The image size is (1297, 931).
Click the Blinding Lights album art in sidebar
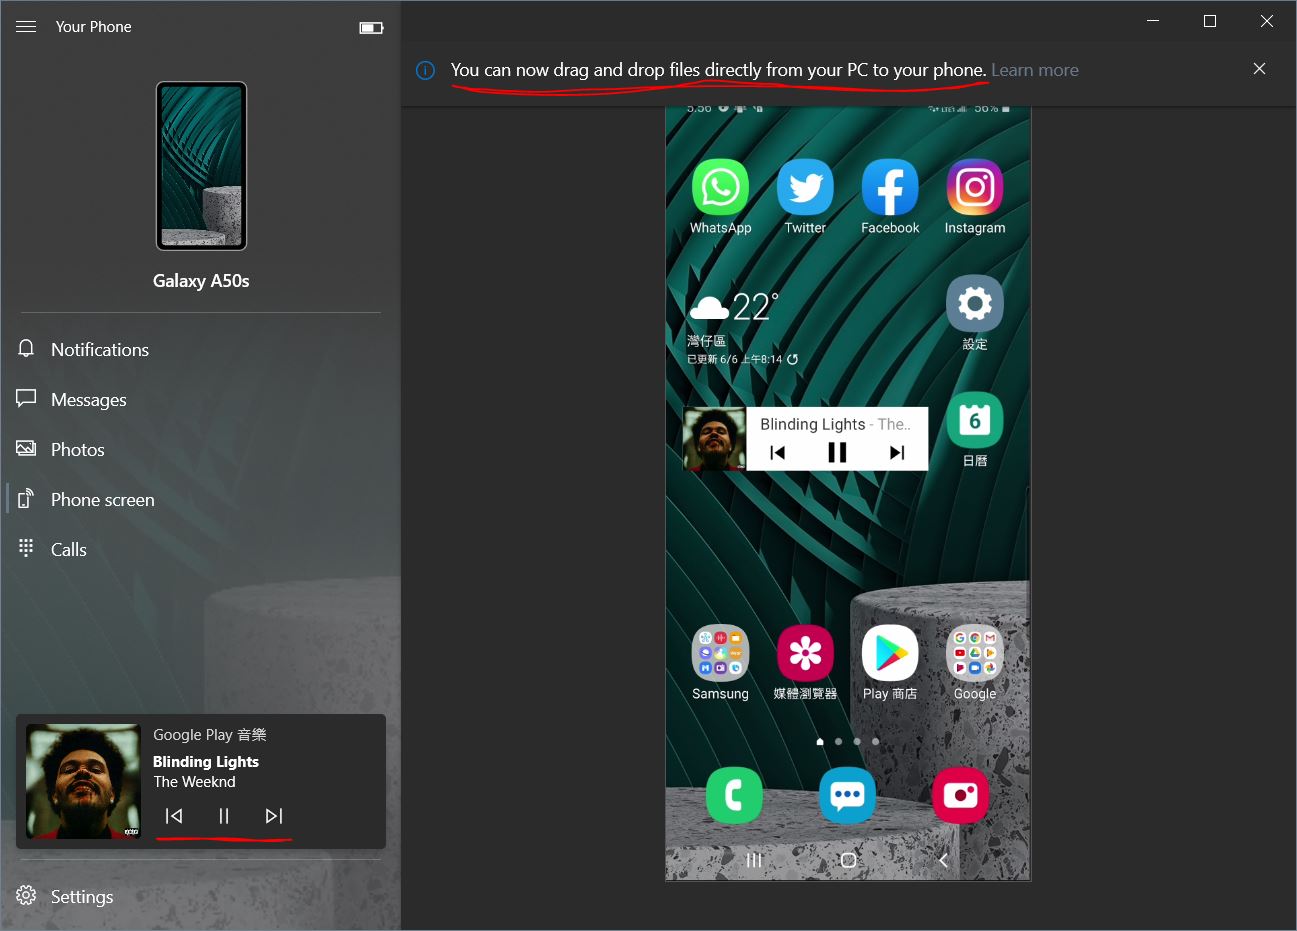pyautogui.click(x=83, y=781)
